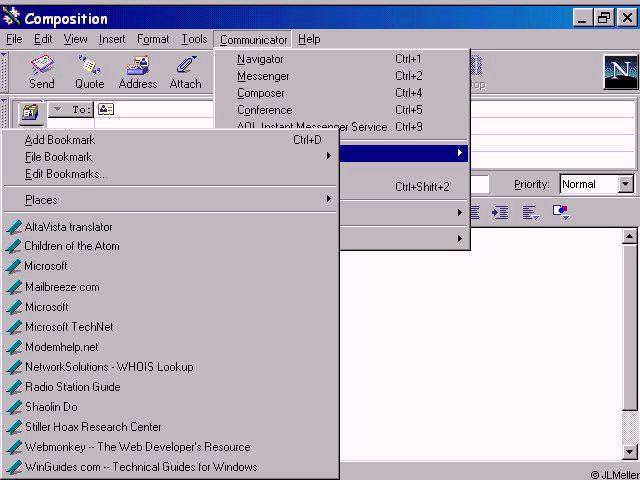Select Add Bookmark menu entry
The image size is (640, 480).
(x=171, y=140)
